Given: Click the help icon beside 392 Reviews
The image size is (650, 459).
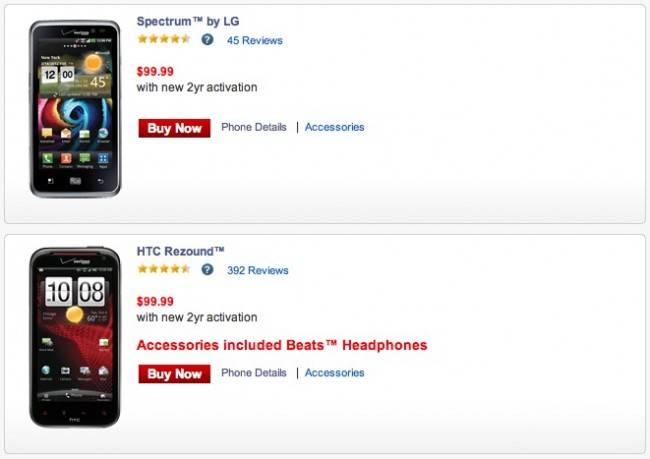Looking at the screenshot, I should point(207,270).
